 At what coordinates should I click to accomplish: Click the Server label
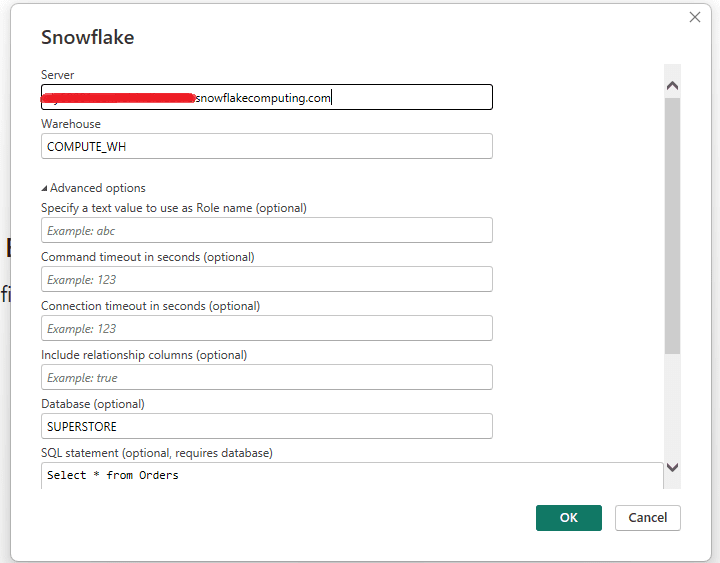point(57,75)
